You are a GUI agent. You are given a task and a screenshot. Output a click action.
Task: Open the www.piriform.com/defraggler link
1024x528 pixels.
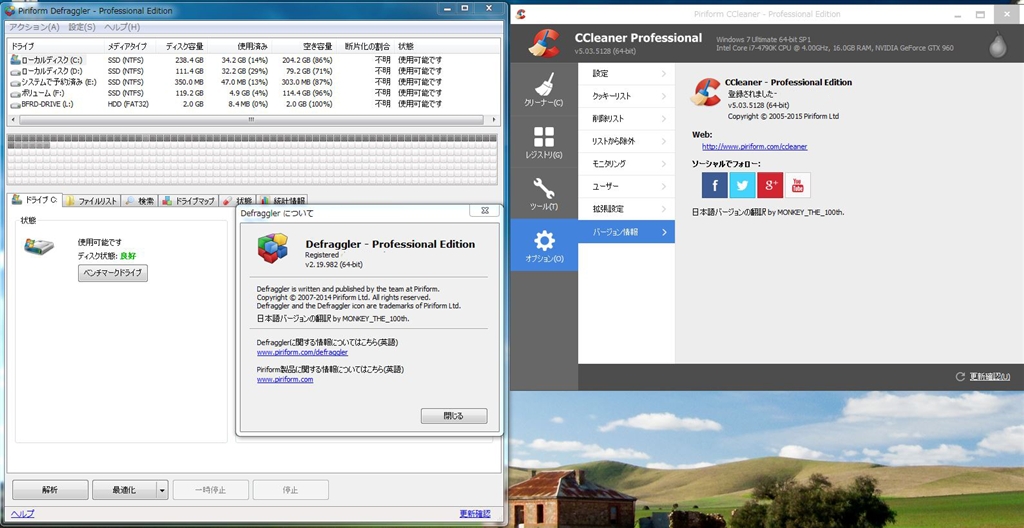[x=302, y=352]
